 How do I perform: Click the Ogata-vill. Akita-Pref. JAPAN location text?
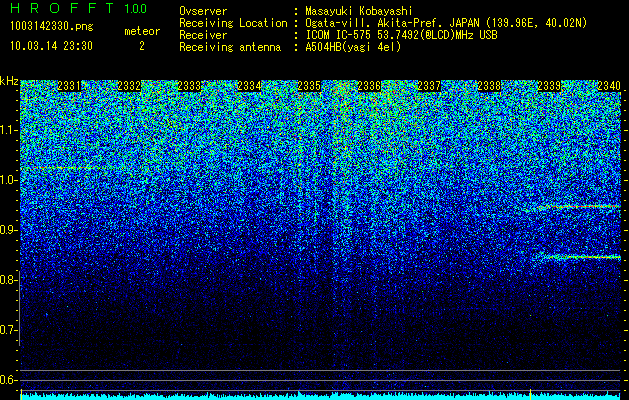pos(446,23)
